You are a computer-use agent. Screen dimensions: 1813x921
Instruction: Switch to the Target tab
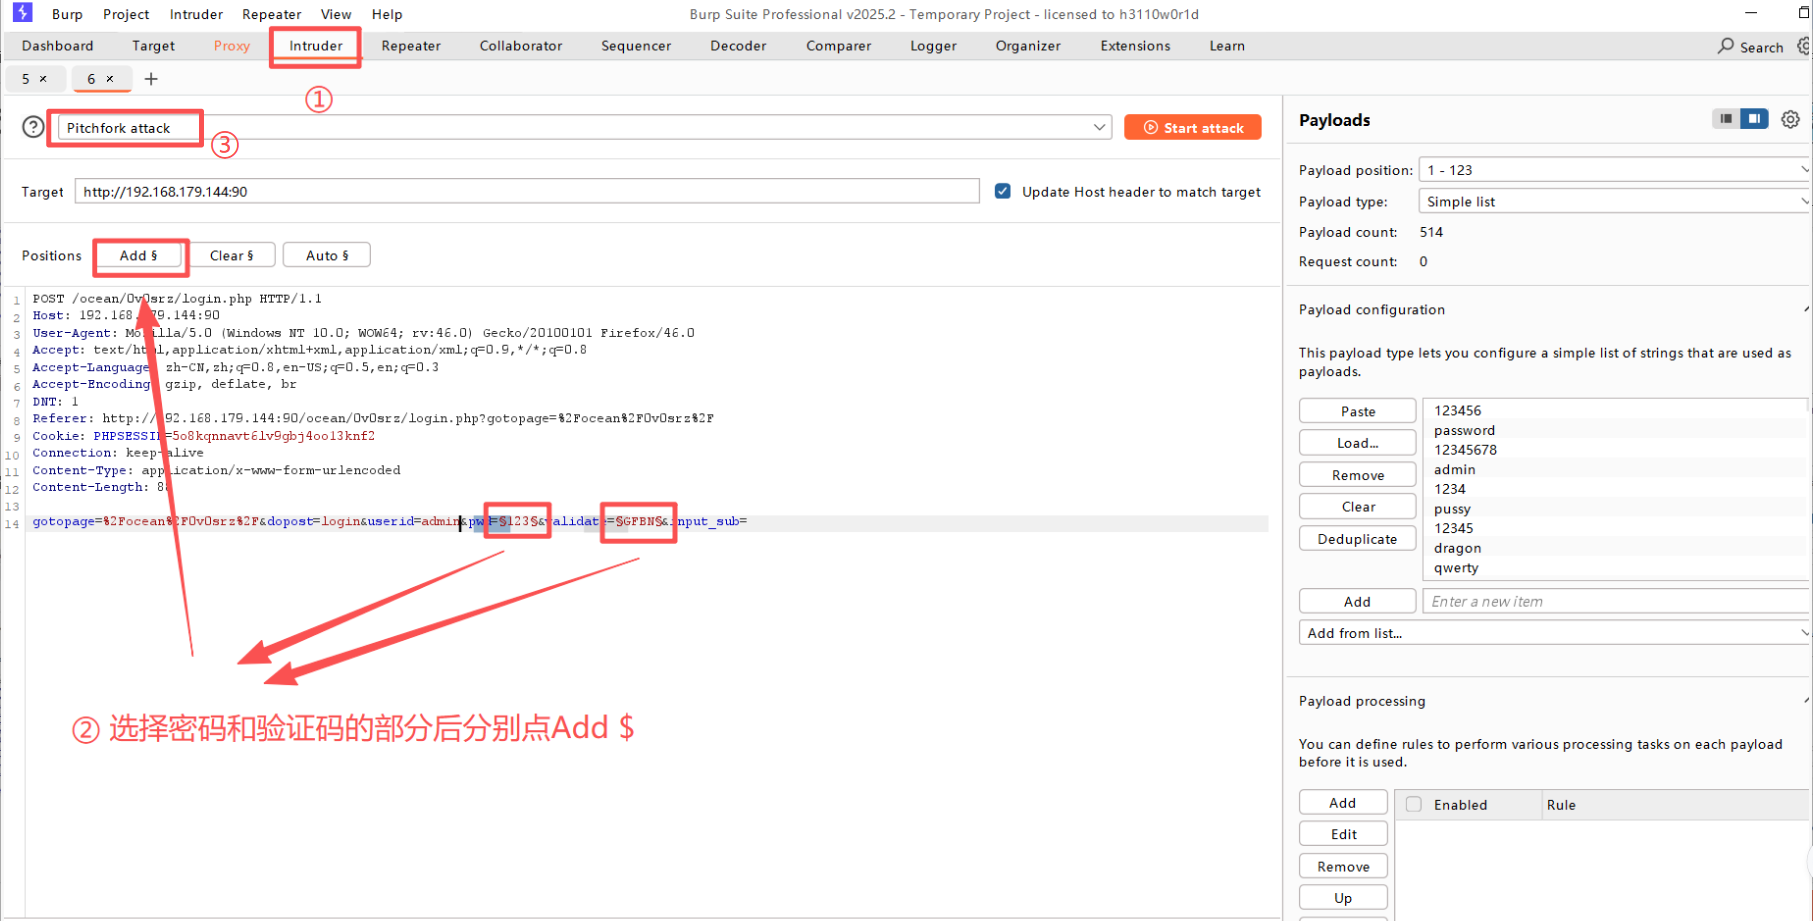click(x=153, y=46)
